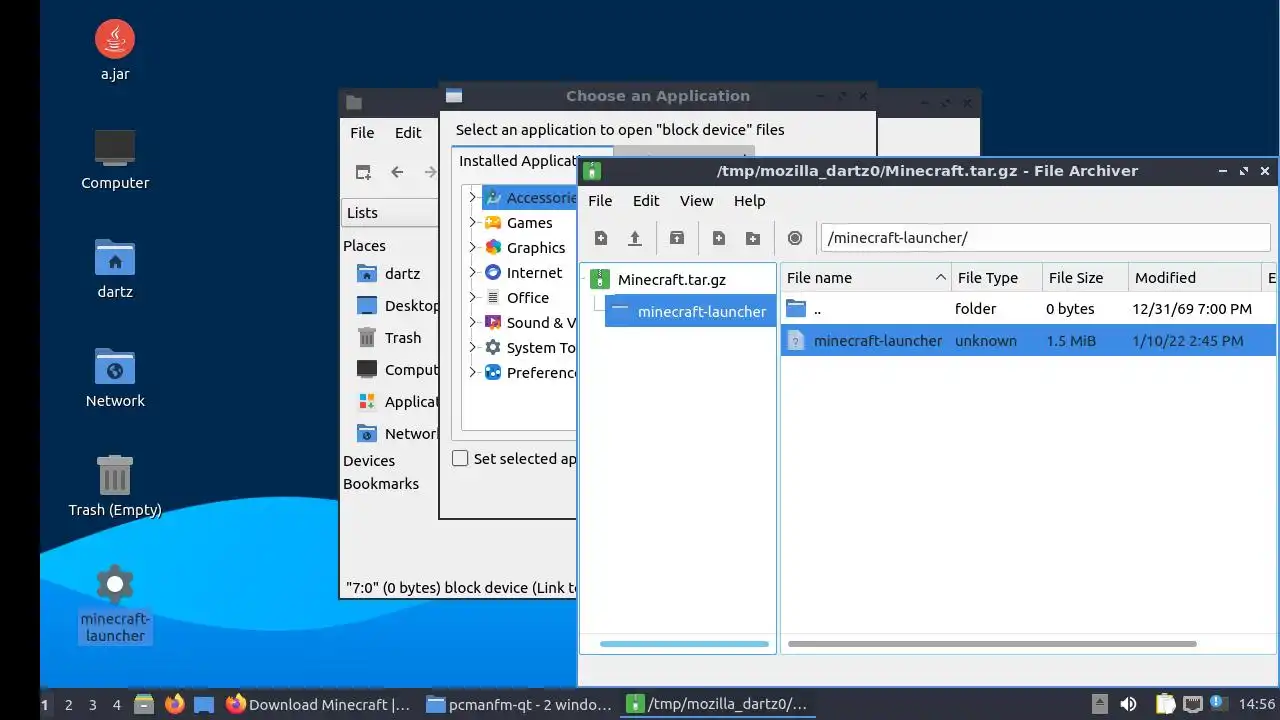Viewport: 1280px width, 720px height.
Task: Click the horizontal scrollbar under the file list
Action: [992, 644]
